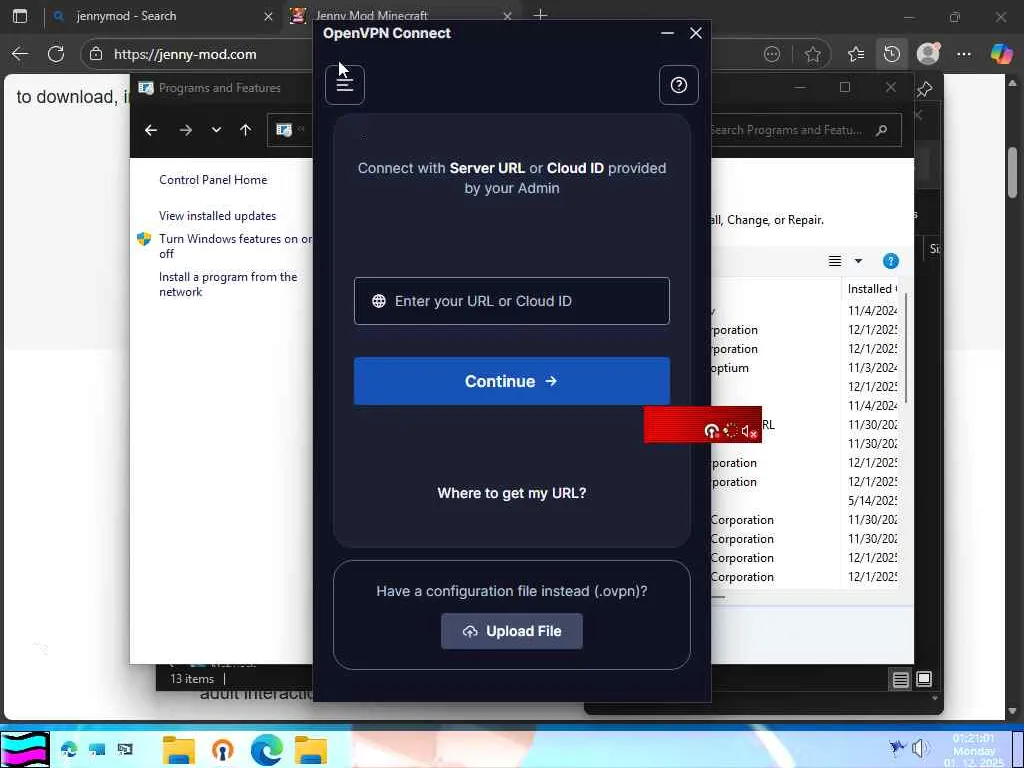Viewport: 1024px width, 768px height.
Task: Open the OpenVPN Connect hamburger menu
Action: point(345,85)
